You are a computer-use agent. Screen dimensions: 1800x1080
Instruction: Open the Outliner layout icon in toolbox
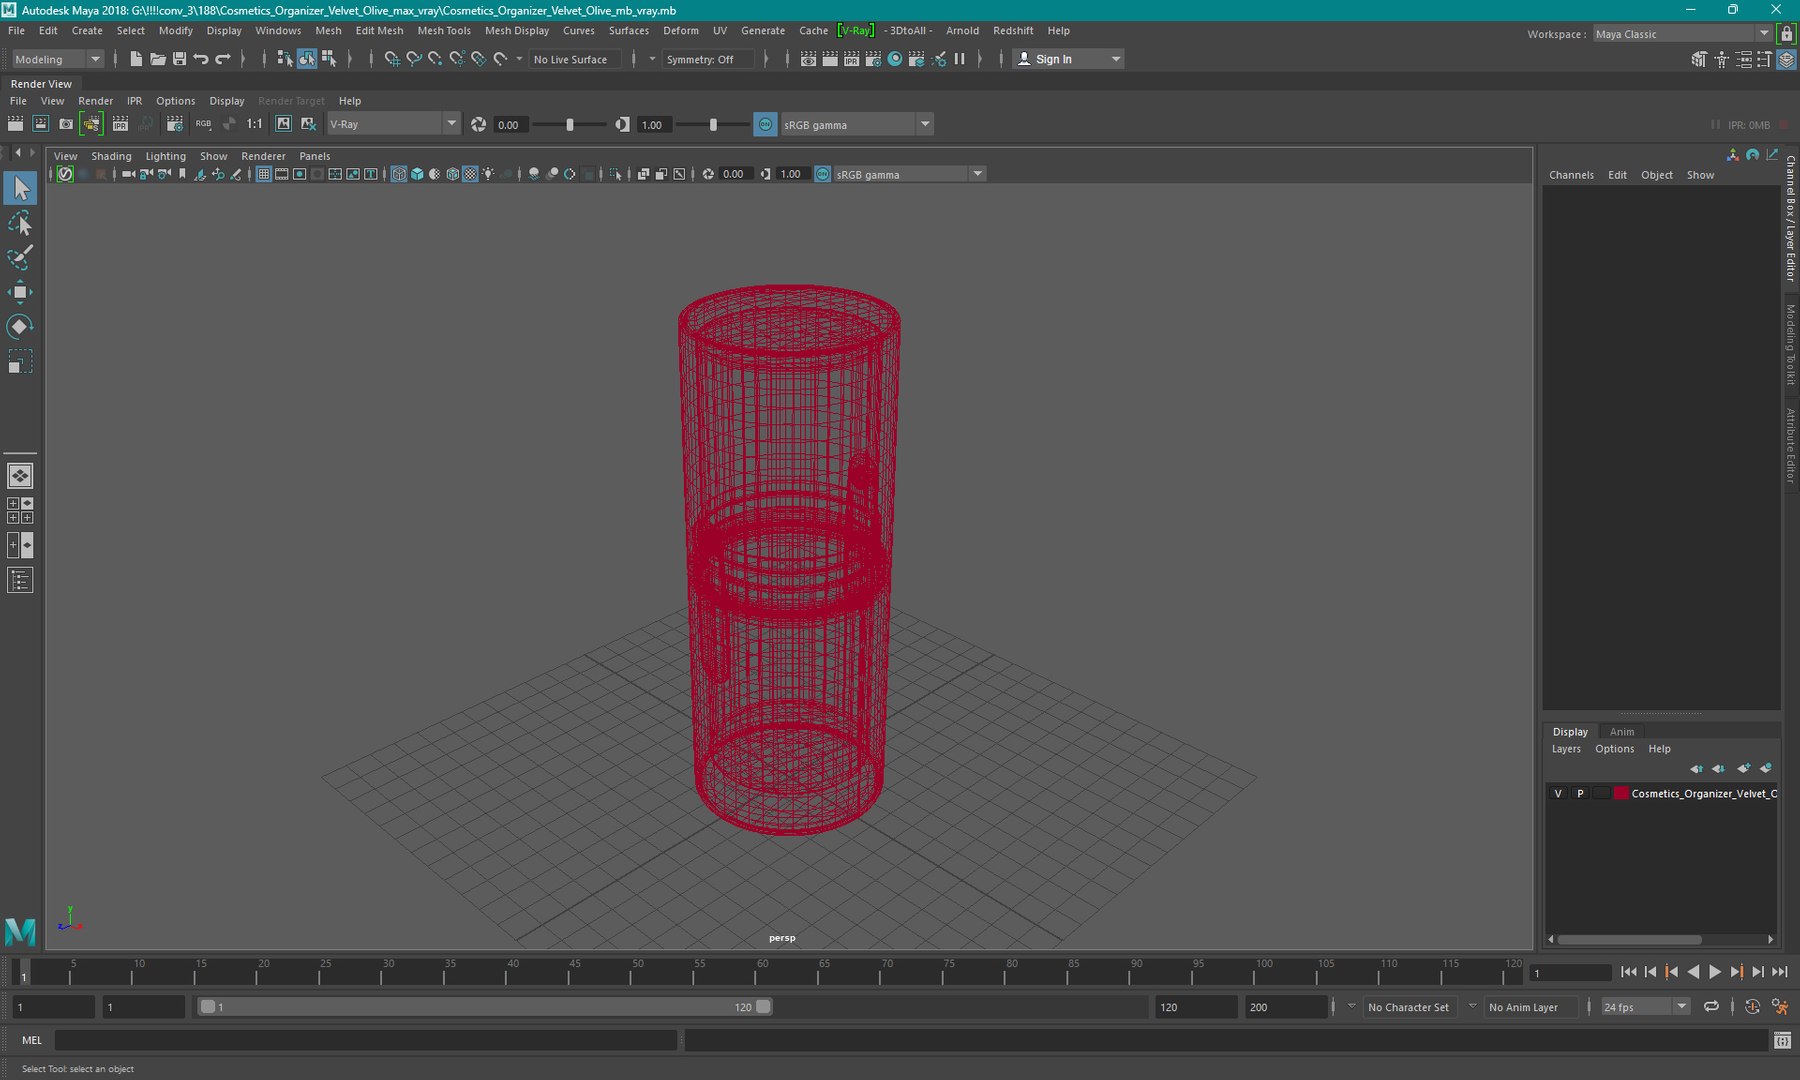point(20,580)
